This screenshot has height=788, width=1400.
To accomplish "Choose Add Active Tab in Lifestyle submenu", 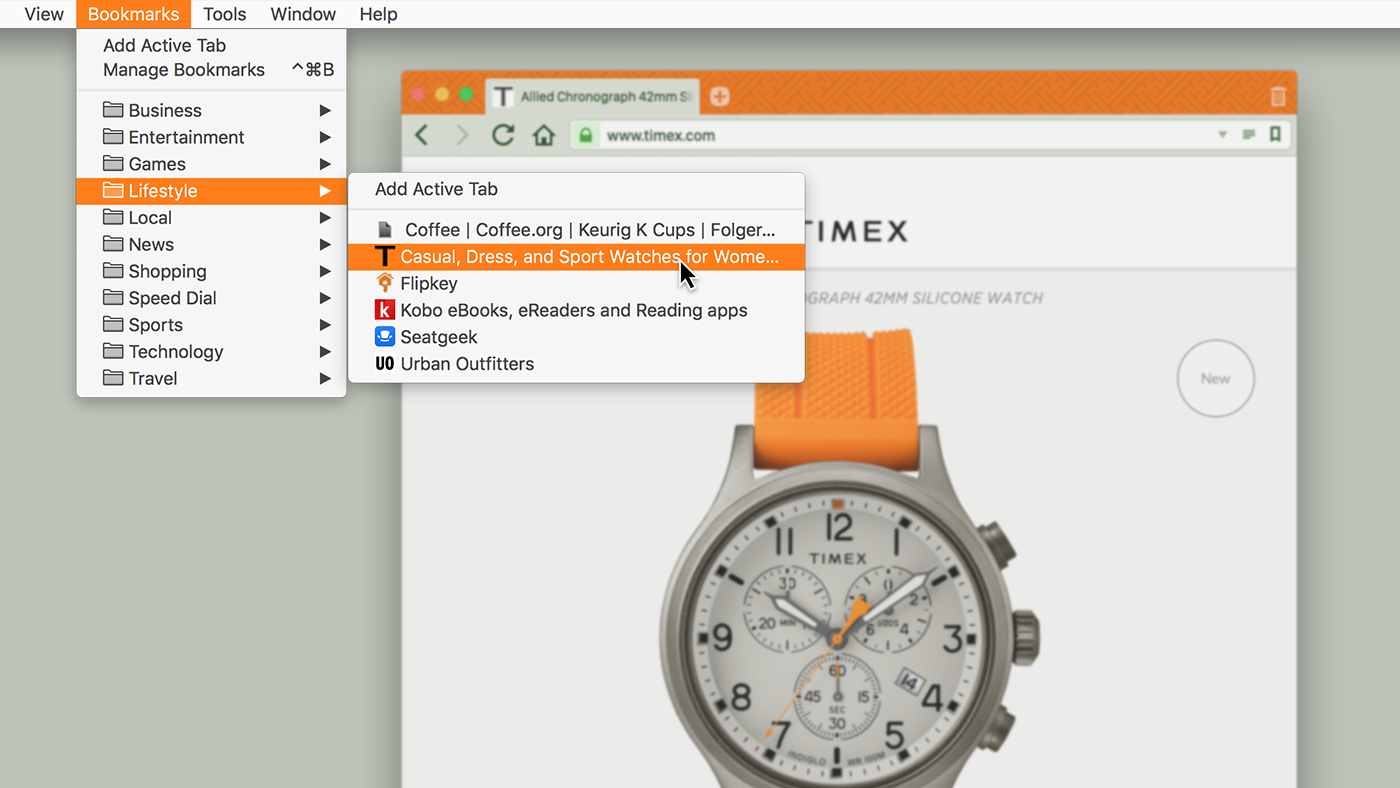I will pyautogui.click(x=576, y=189).
